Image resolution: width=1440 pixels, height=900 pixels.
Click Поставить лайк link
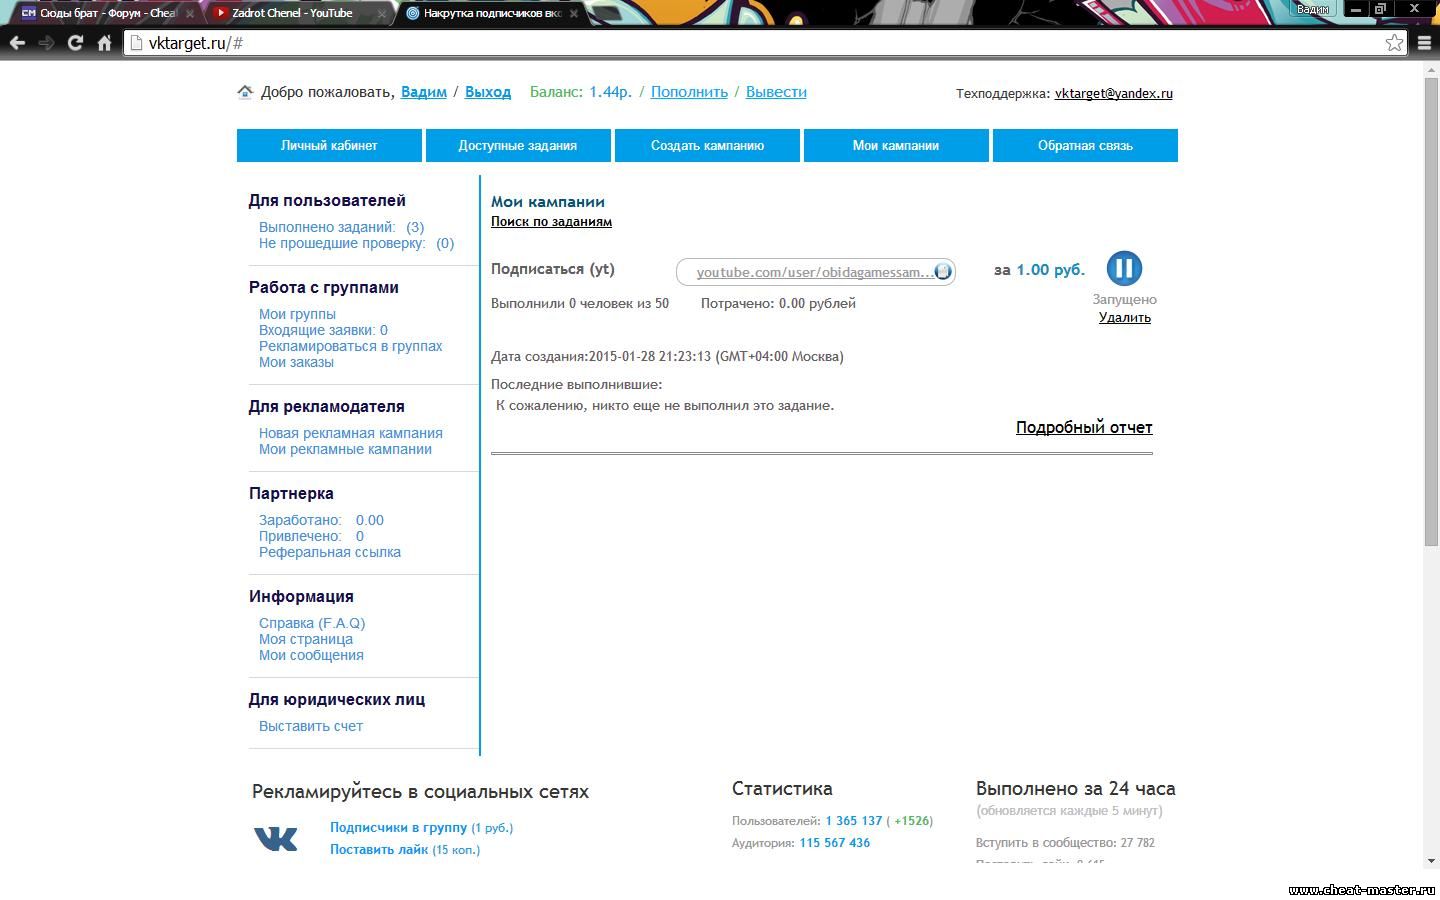tap(379, 849)
